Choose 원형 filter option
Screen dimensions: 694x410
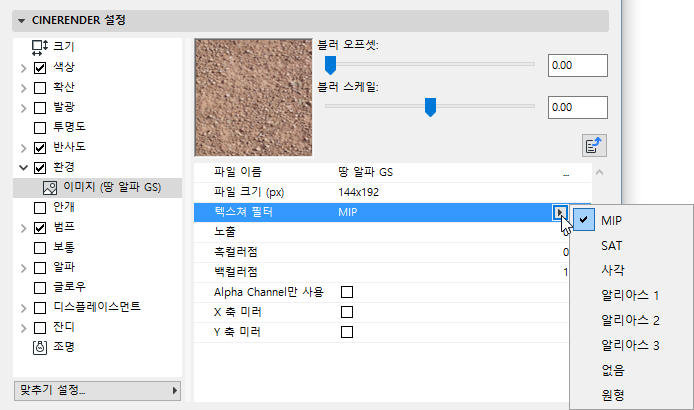[x=632, y=395]
